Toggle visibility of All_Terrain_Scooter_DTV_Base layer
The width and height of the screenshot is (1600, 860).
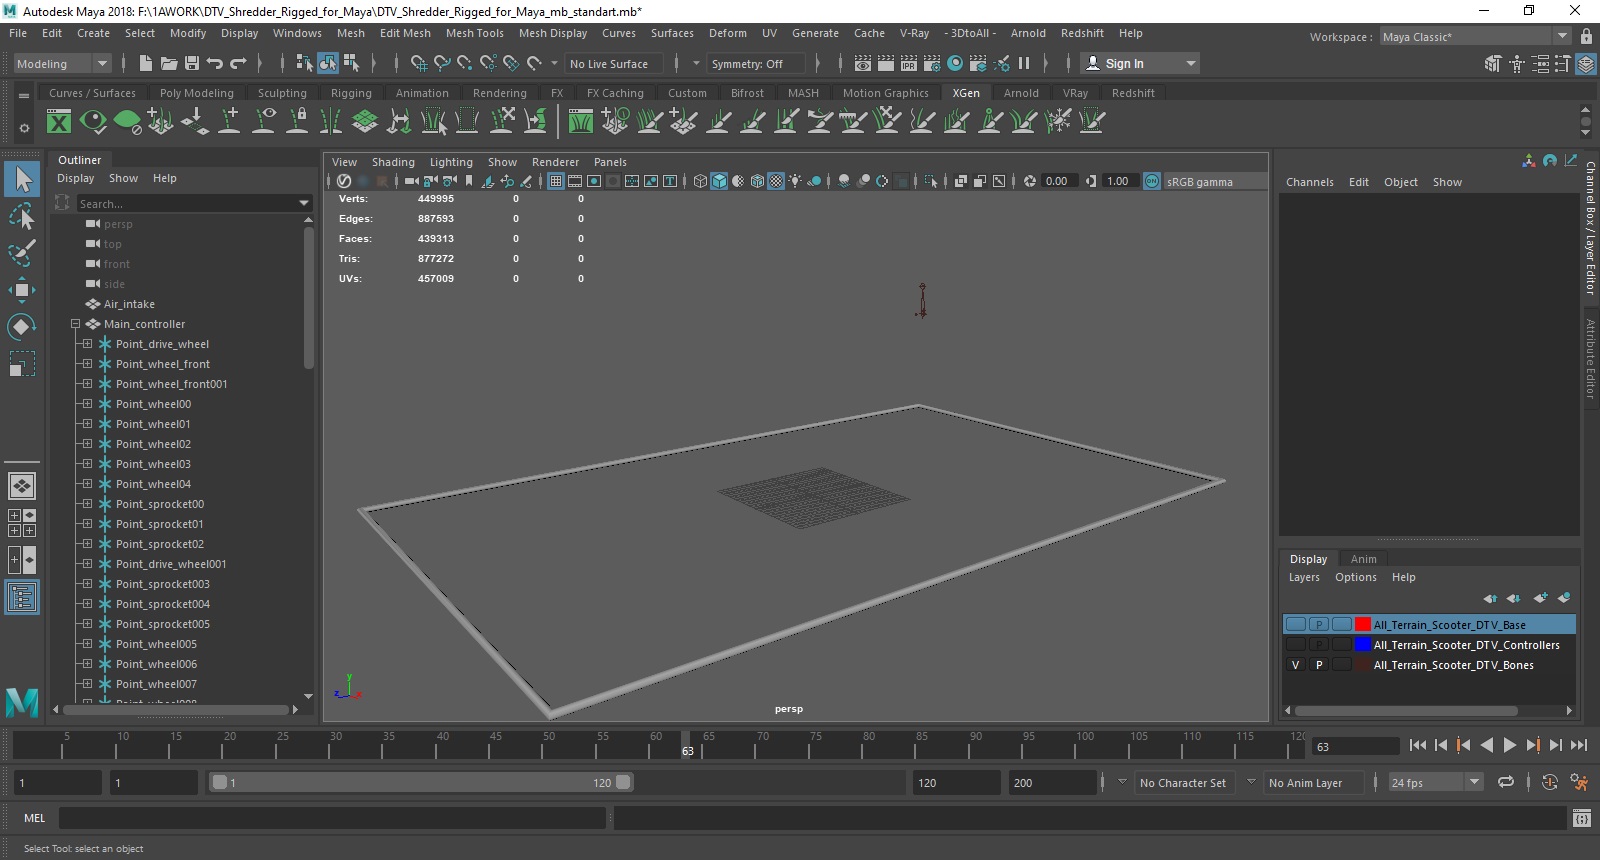[1296, 624]
